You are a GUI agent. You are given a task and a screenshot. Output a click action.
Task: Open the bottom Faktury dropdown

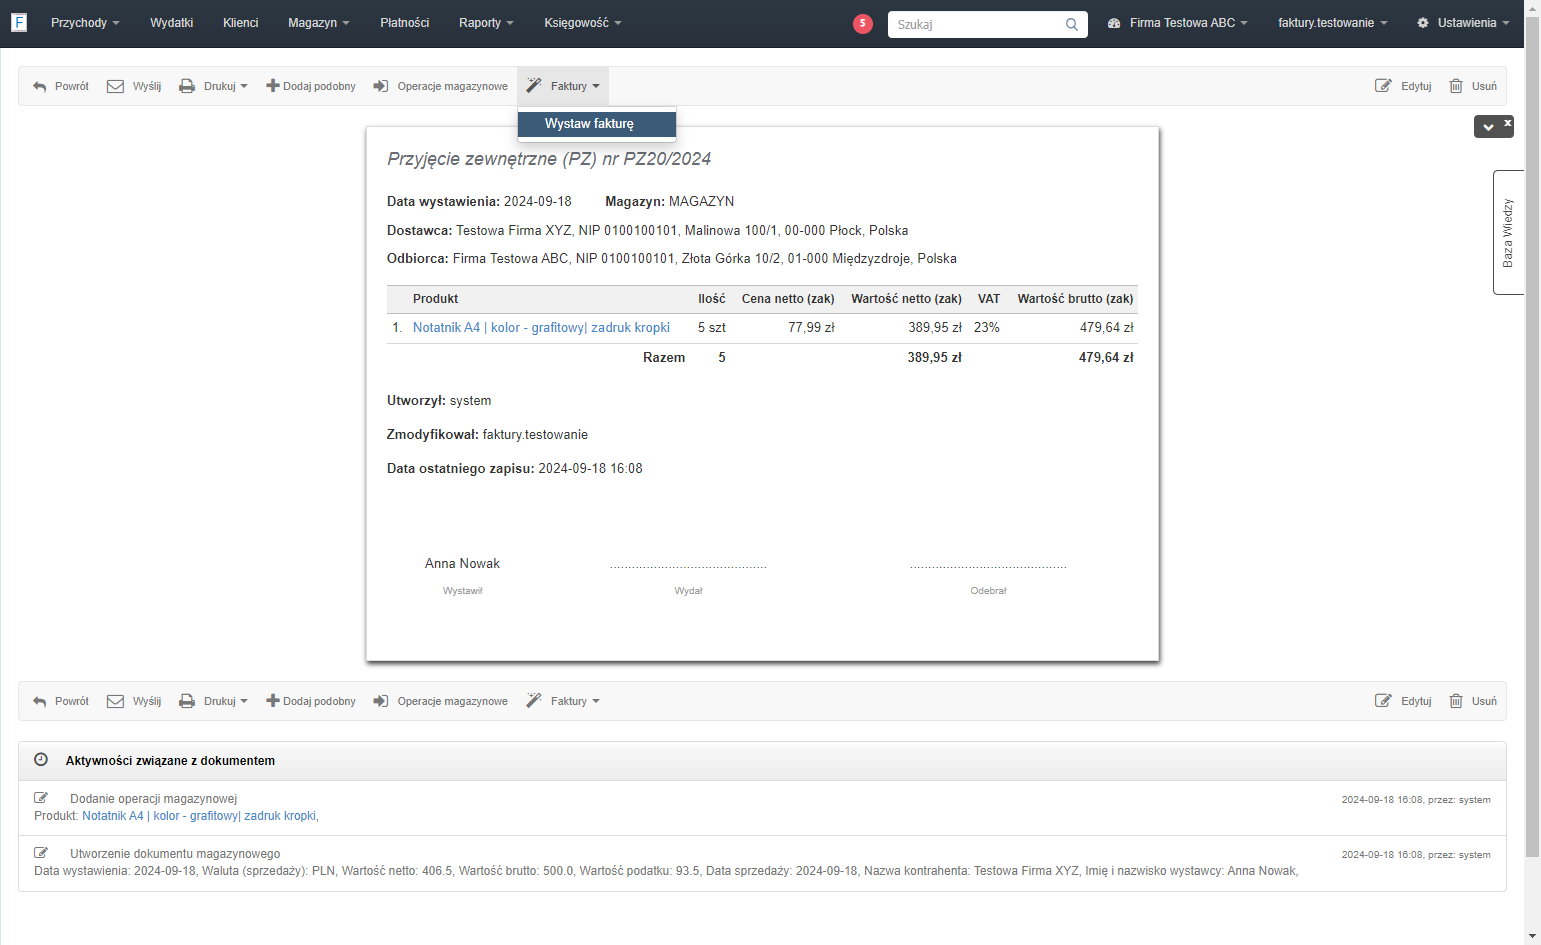tap(563, 701)
